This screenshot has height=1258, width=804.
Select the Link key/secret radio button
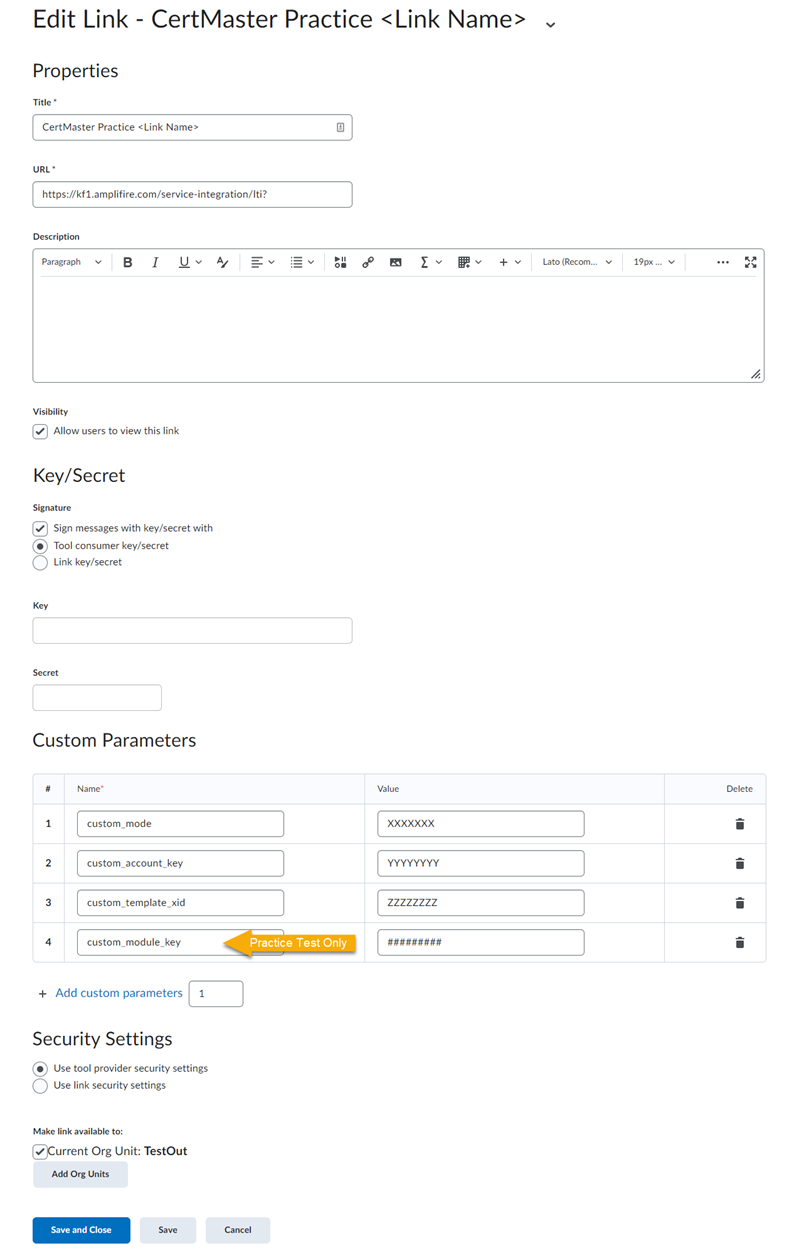(39, 562)
